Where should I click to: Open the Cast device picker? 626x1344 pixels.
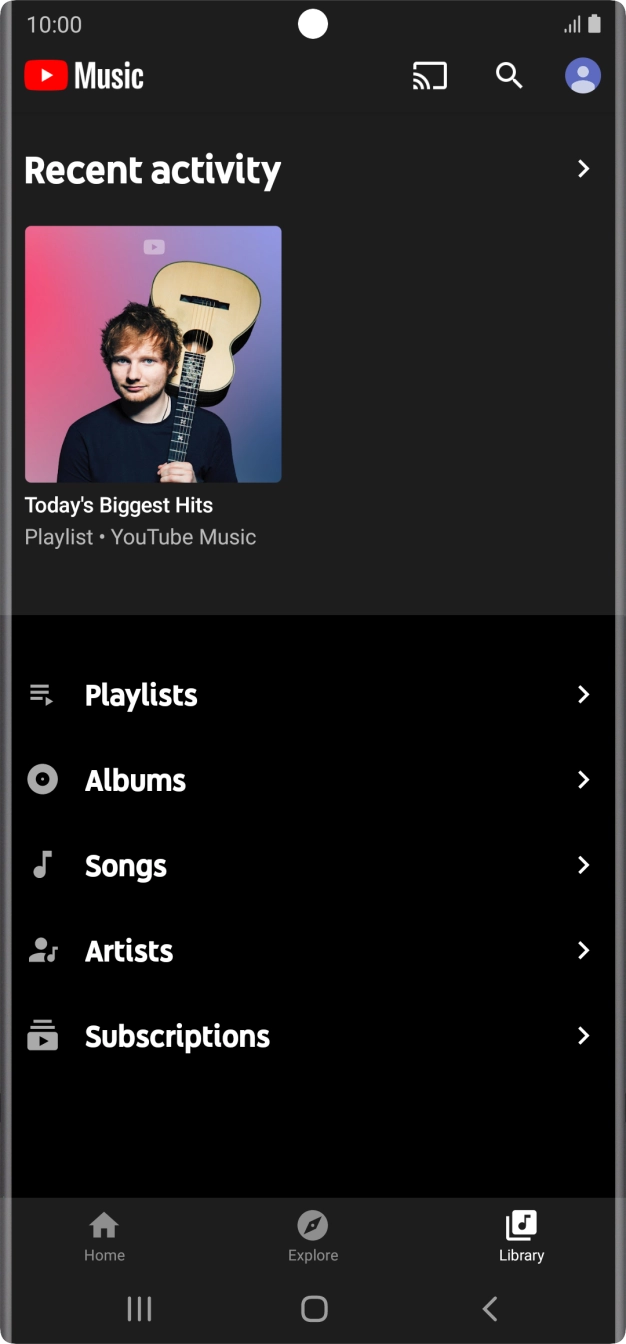point(429,75)
